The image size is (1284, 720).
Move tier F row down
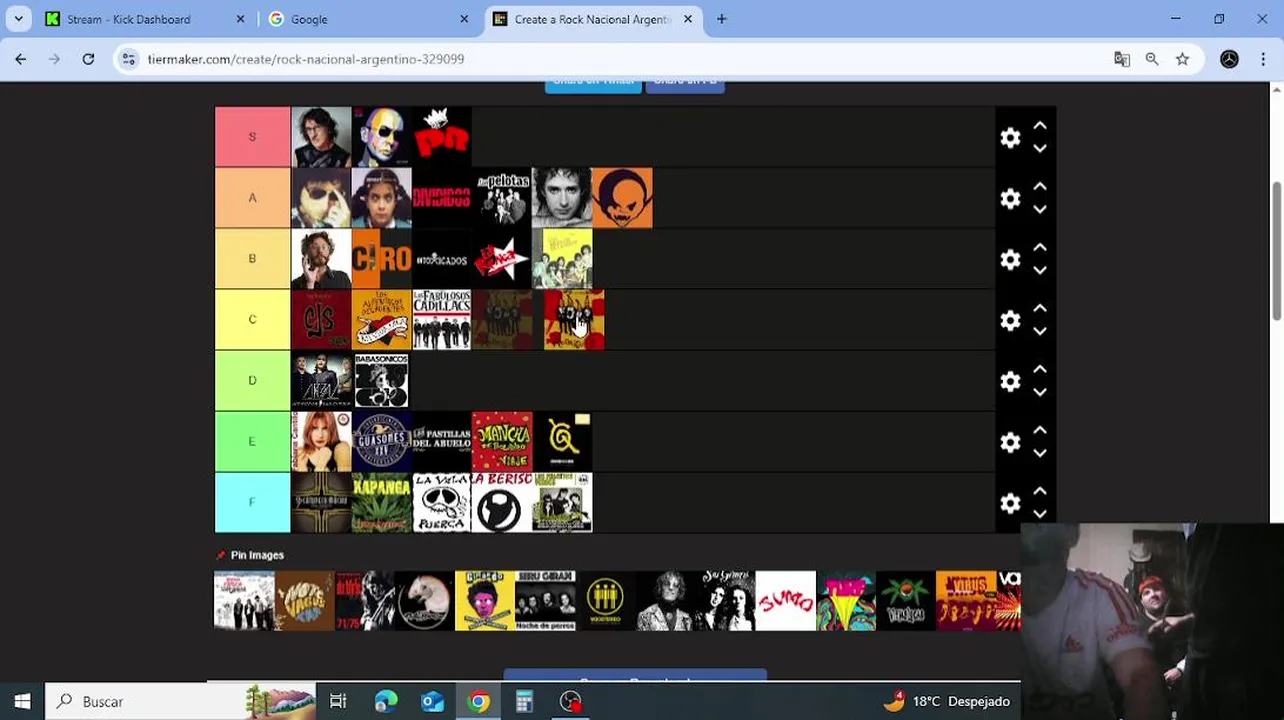point(1040,514)
